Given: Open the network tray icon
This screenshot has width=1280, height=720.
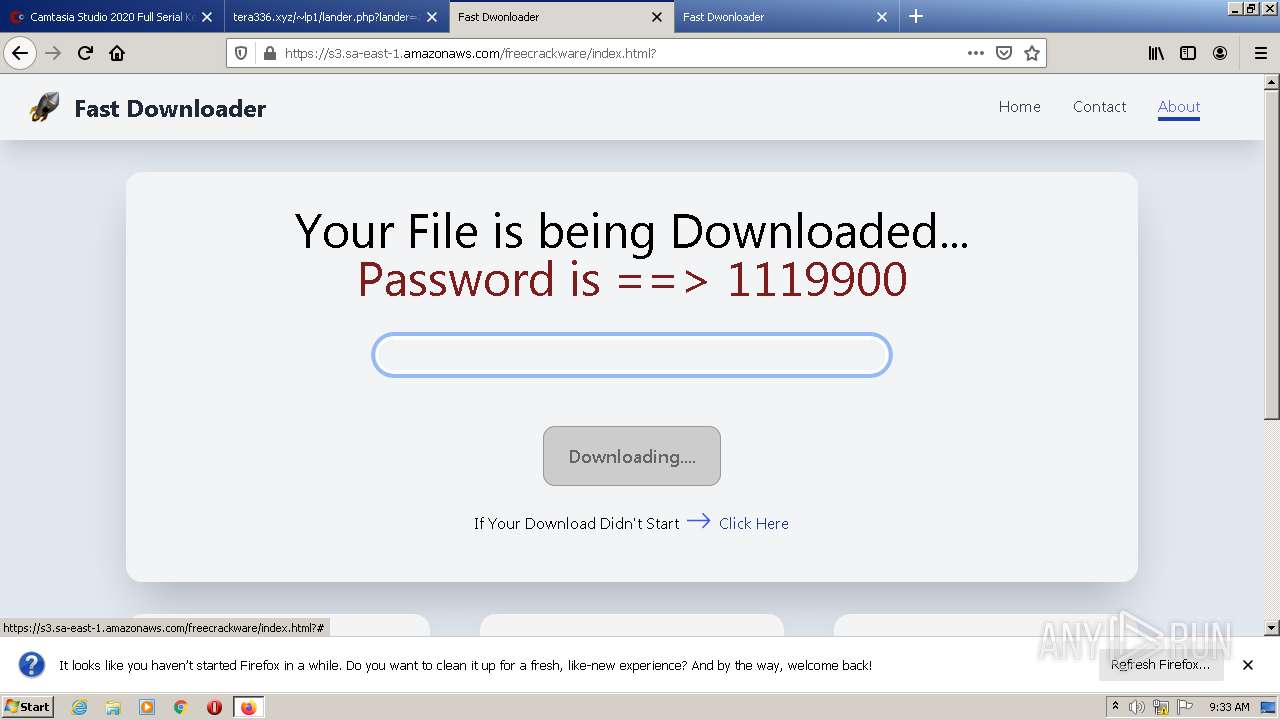Looking at the screenshot, I should tap(1161, 707).
